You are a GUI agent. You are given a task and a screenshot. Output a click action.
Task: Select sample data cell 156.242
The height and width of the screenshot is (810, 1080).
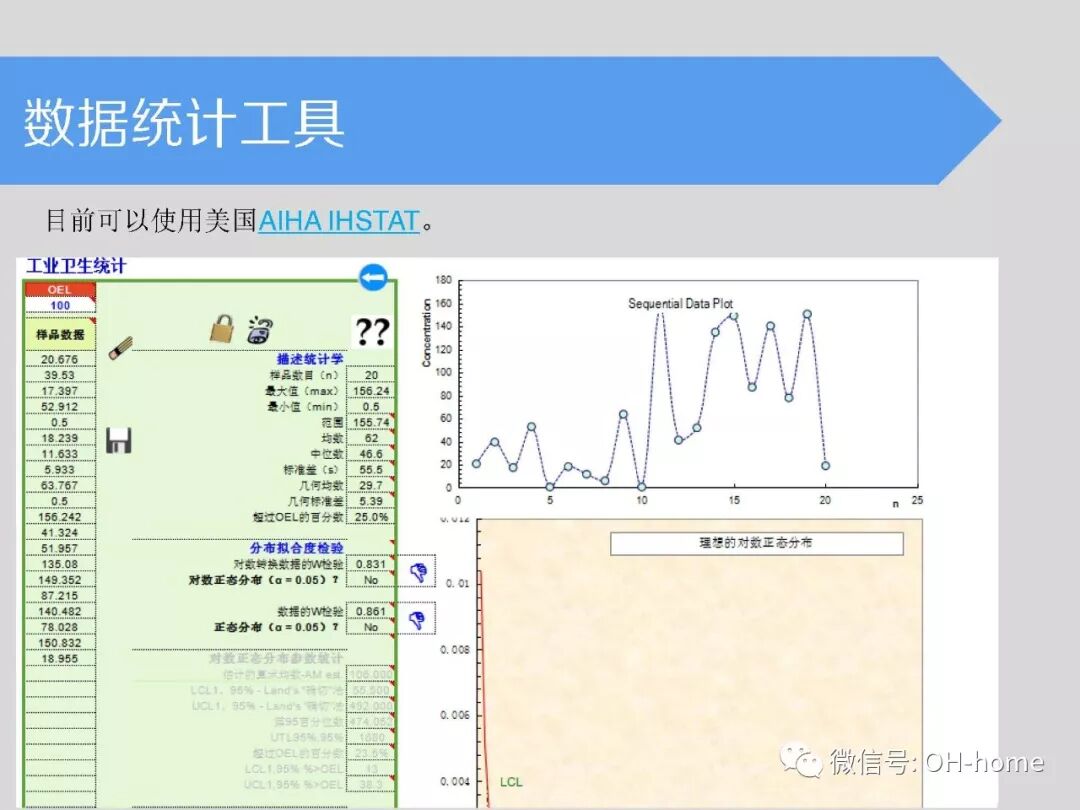click(60, 517)
